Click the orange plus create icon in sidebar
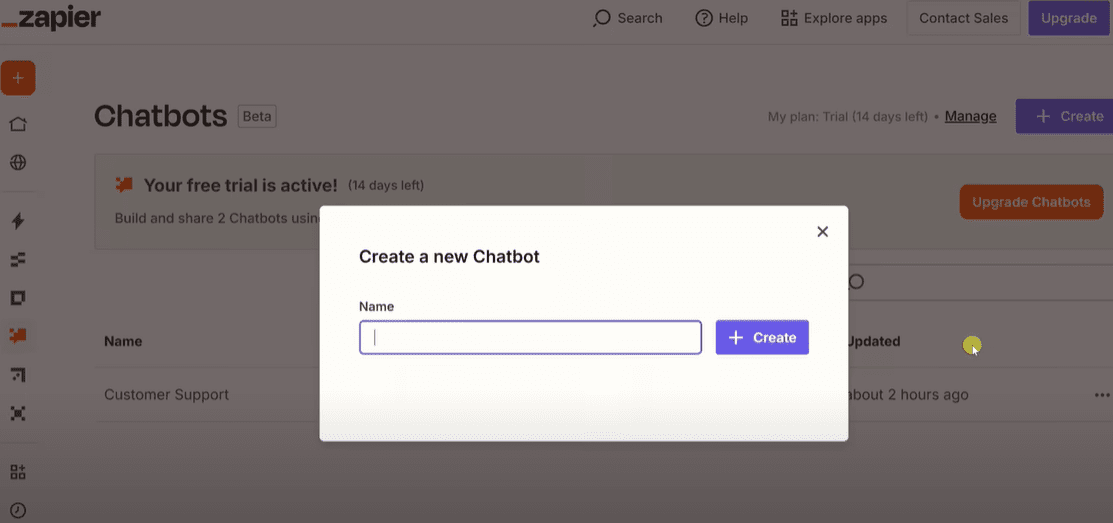Screen dimensions: 1113x523 click(18, 78)
